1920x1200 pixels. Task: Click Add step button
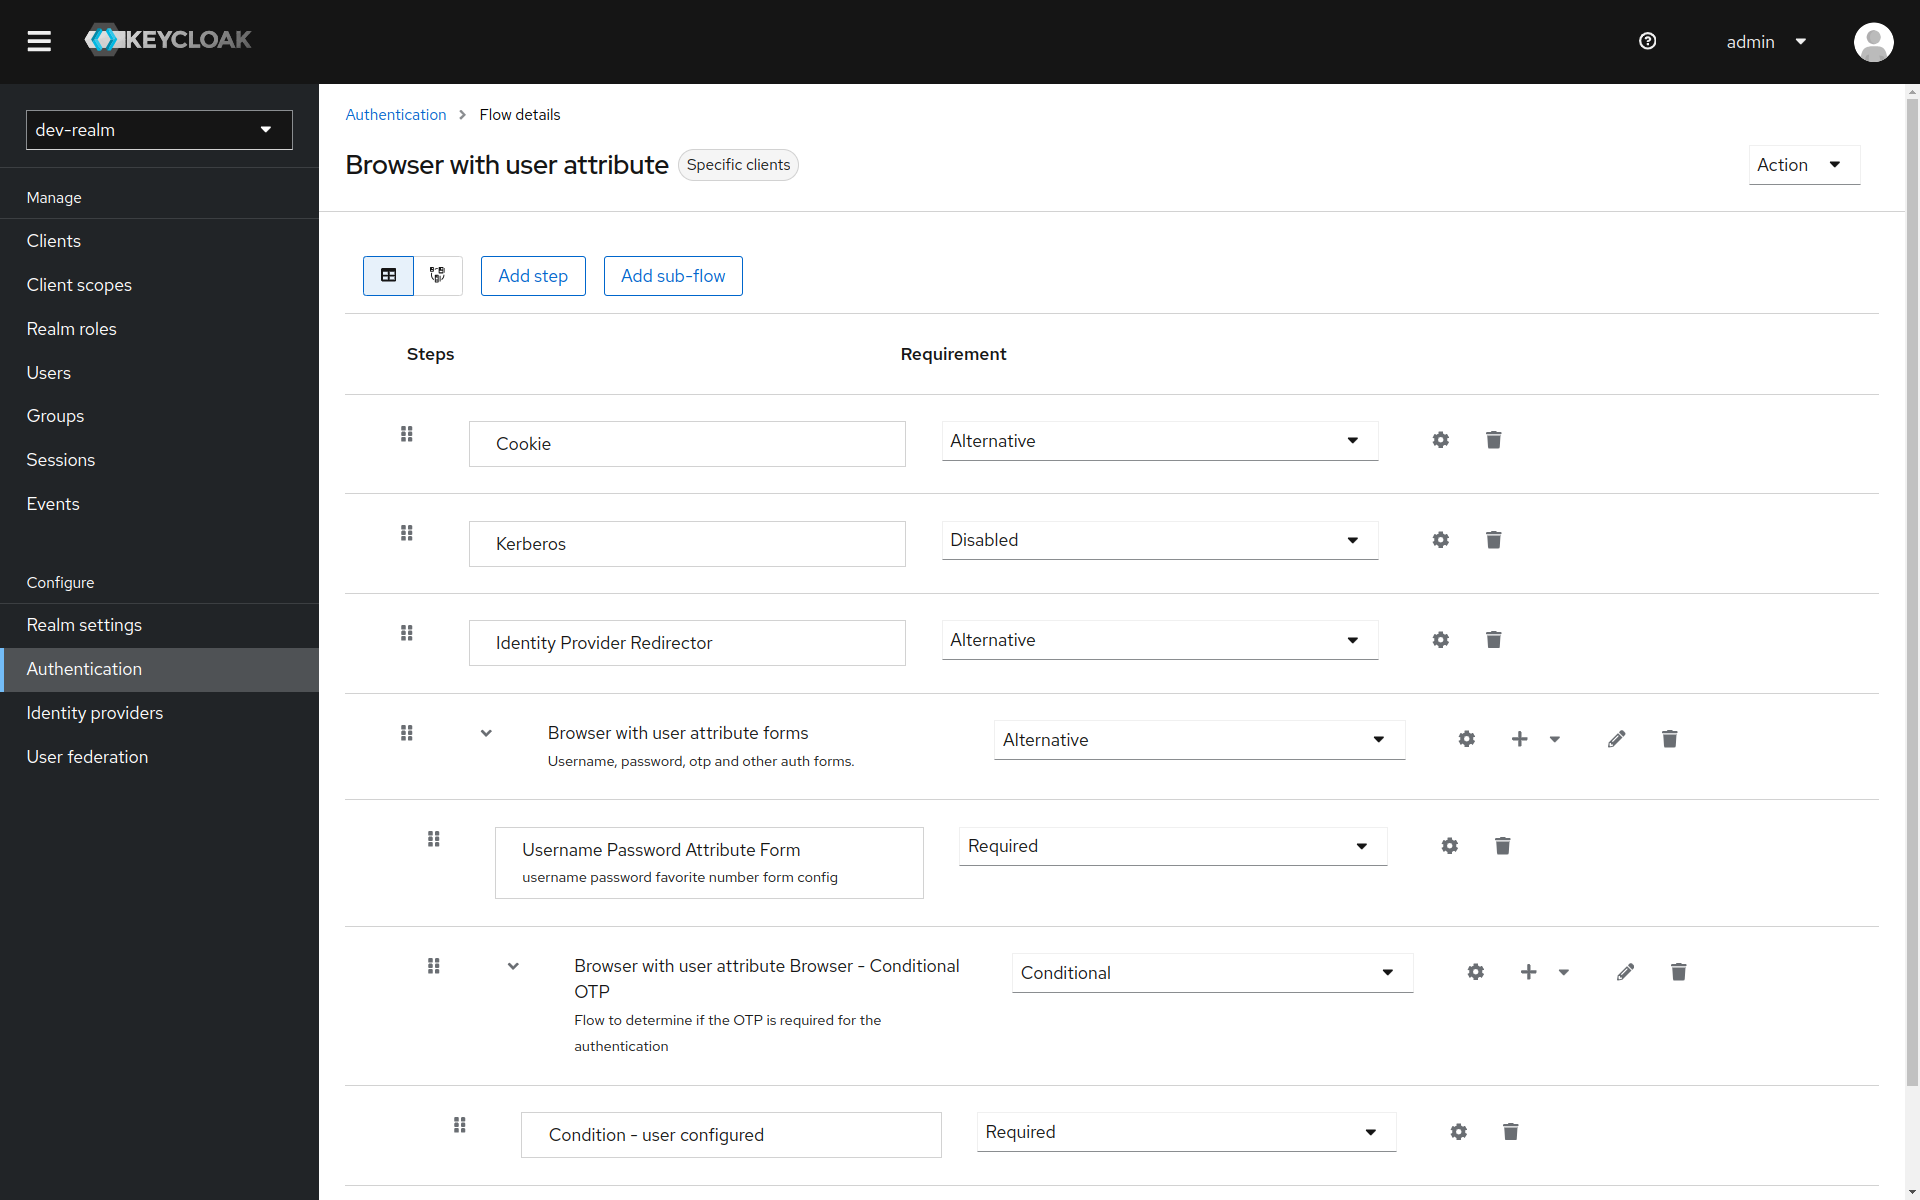532,275
